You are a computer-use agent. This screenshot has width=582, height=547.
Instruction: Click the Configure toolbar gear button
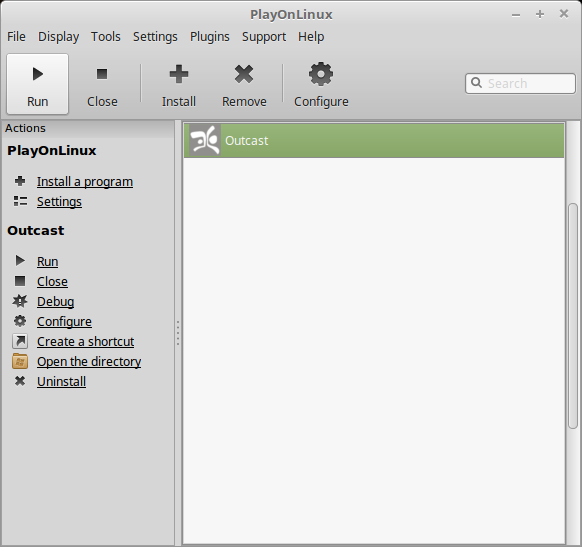(321, 84)
